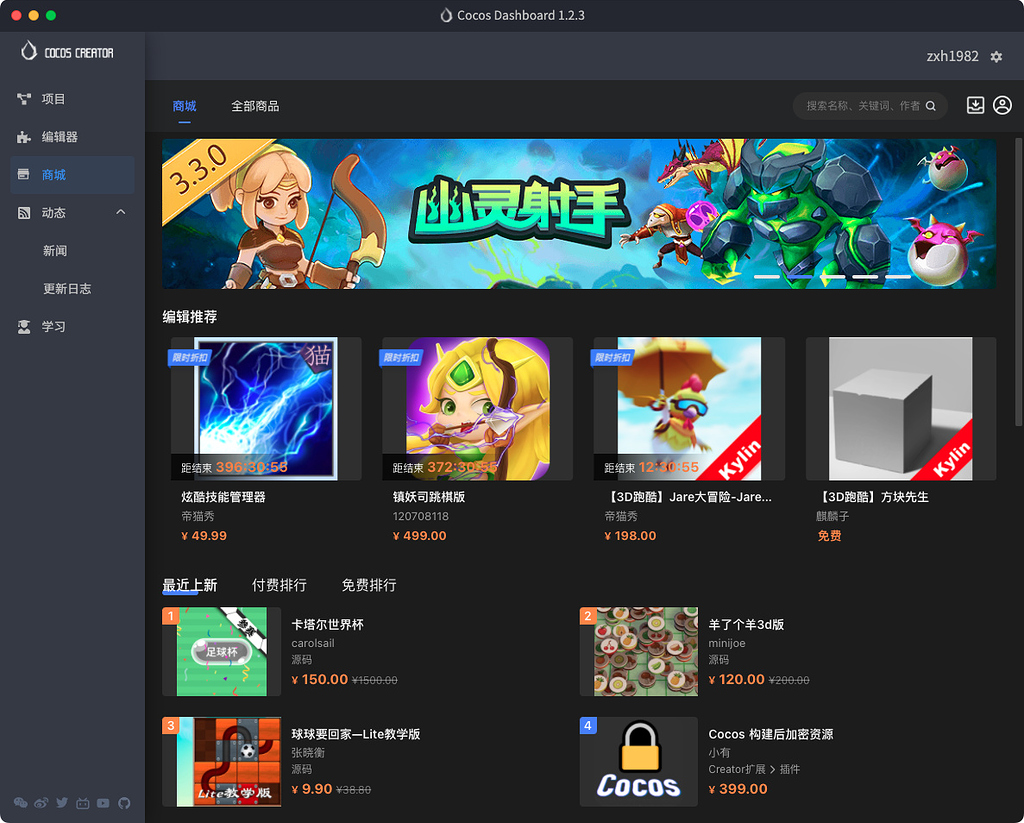Image resolution: width=1024 pixels, height=823 pixels.
Task: Open the settings gear next to zxh1982
Action: (996, 57)
